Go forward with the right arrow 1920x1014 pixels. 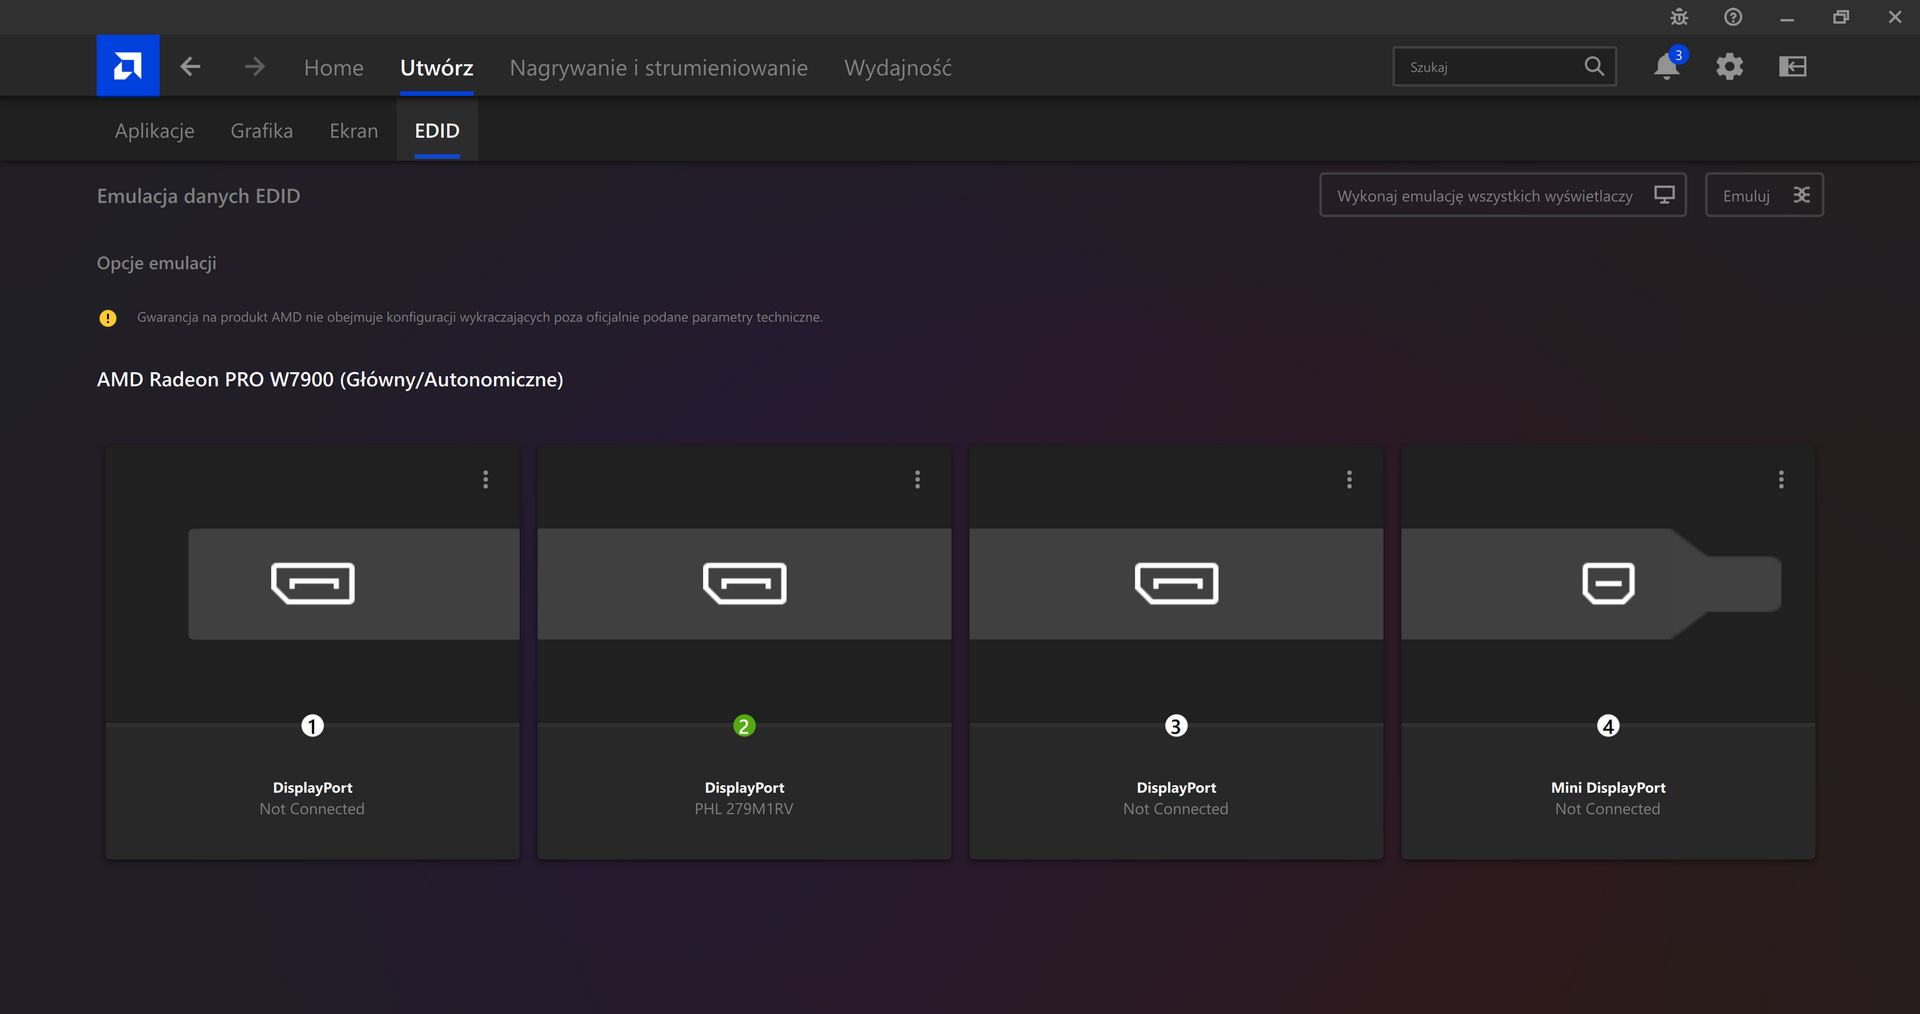point(254,67)
